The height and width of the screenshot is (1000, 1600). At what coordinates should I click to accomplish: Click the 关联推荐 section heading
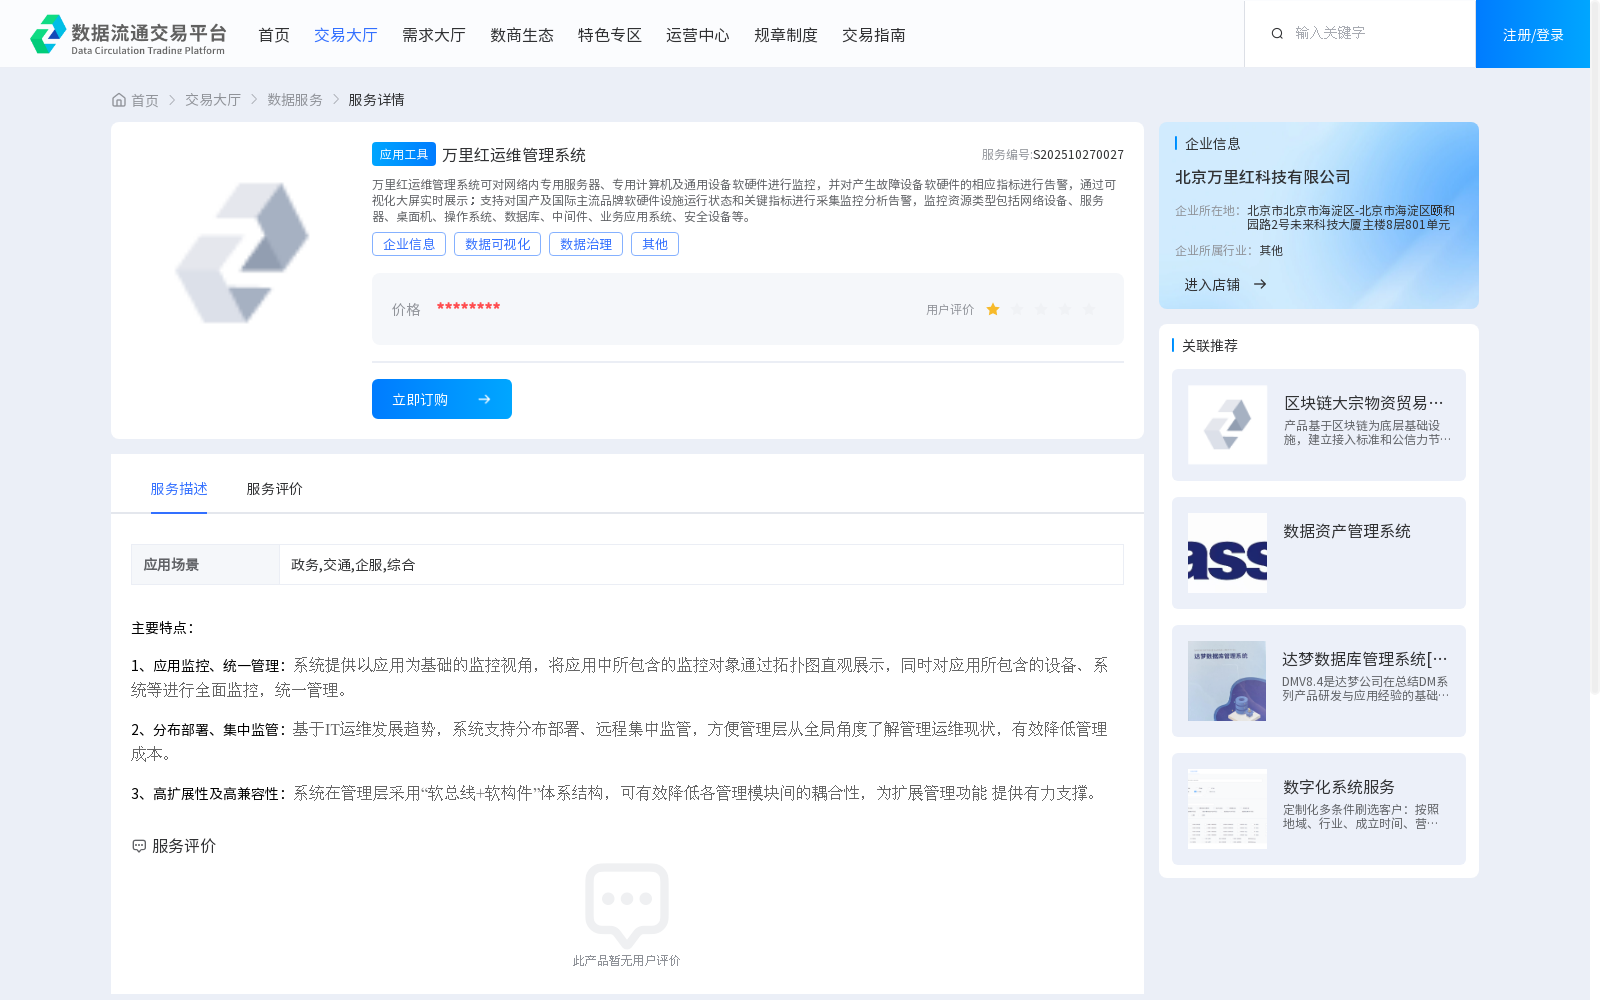[x=1210, y=346]
